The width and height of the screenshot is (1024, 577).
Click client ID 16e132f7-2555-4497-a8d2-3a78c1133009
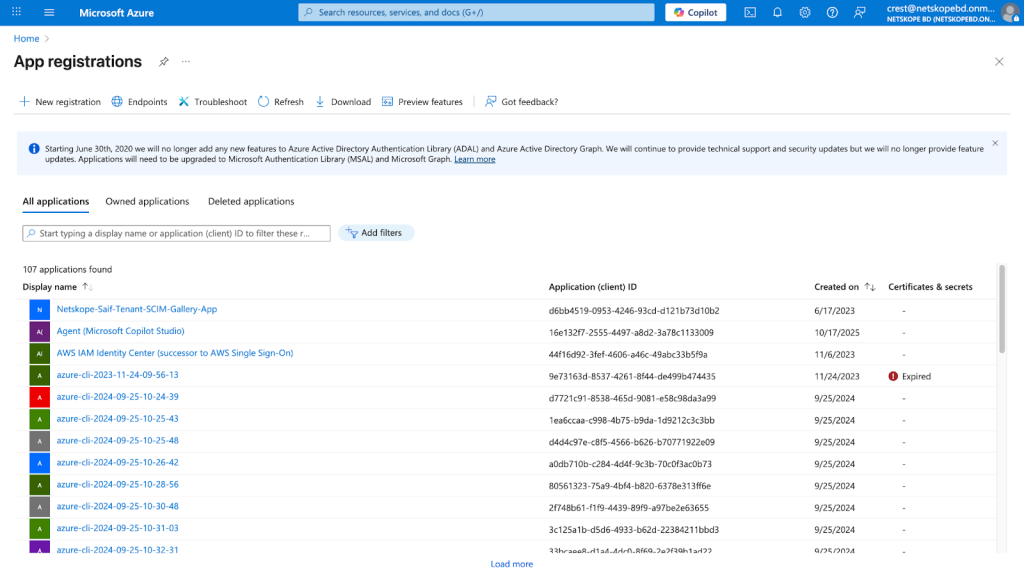(x=631, y=333)
